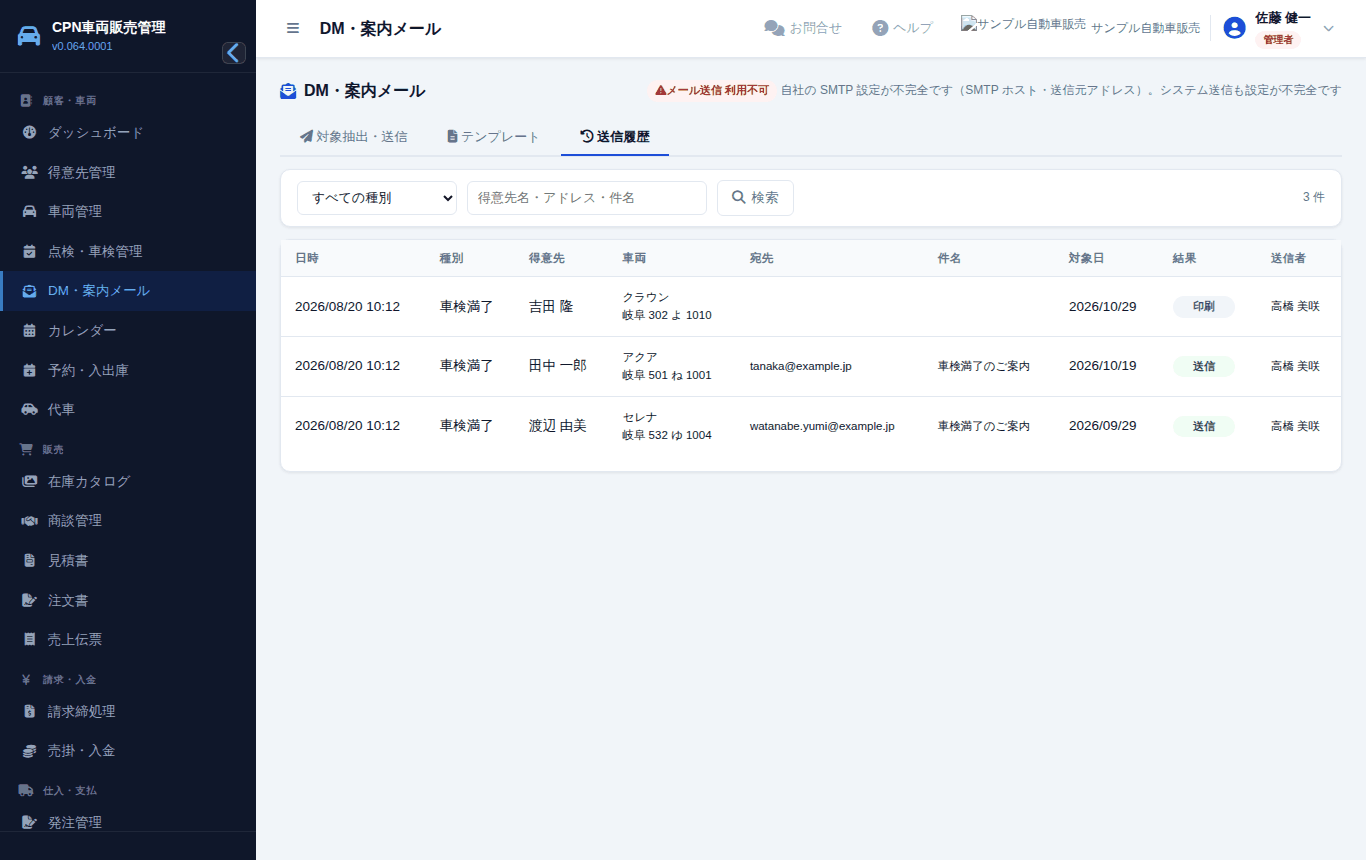Click 送信 badge in 田中 一郎 row

[1204, 366]
